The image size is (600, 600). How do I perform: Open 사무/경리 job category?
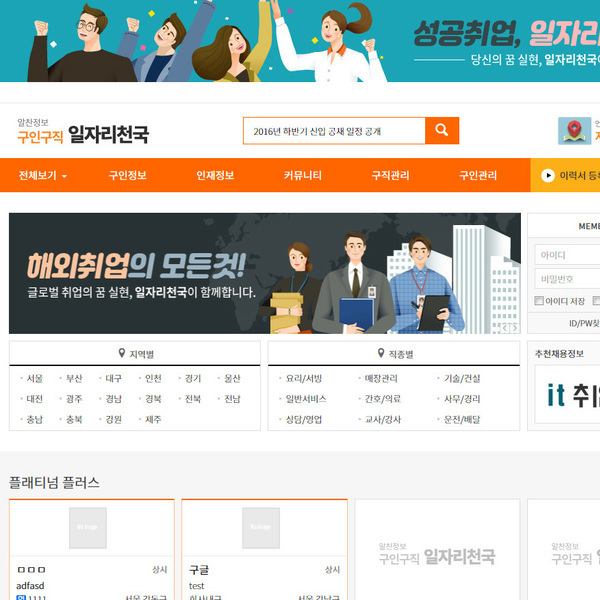[462, 399]
